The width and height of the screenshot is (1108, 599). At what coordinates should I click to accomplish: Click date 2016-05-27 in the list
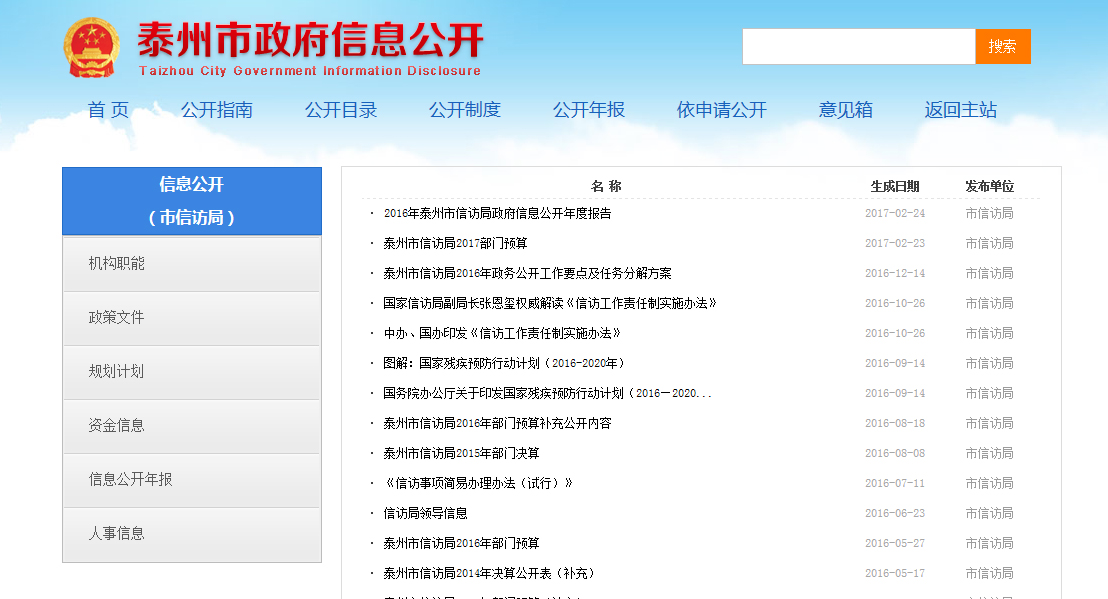coord(895,543)
